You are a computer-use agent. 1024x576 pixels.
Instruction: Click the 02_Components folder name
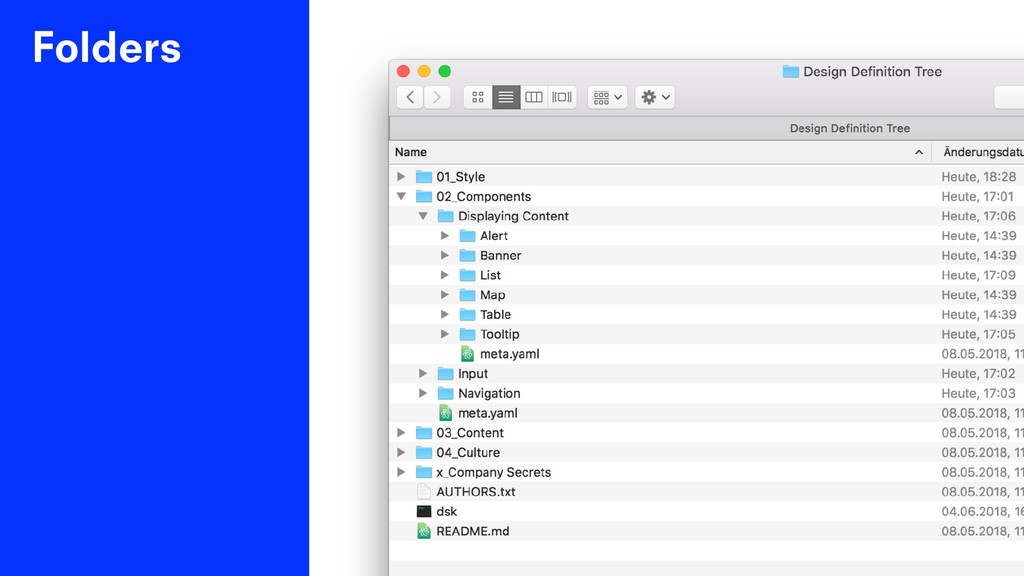pyautogui.click(x=483, y=197)
